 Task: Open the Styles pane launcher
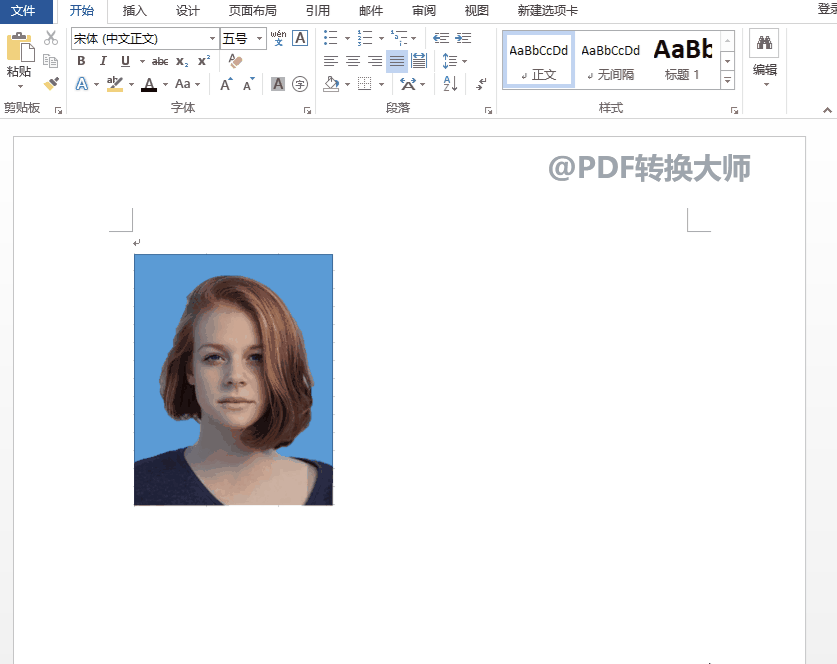(x=735, y=110)
